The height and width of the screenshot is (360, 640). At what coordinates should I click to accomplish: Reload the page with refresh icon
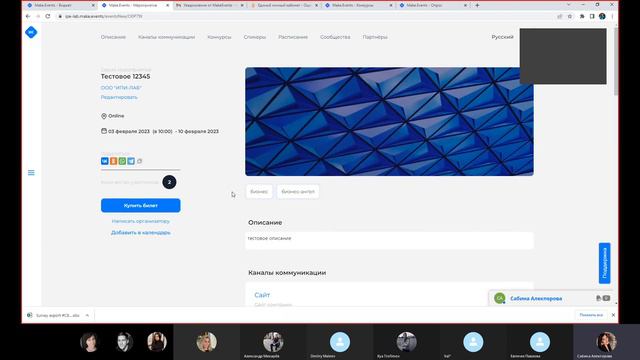48,16
